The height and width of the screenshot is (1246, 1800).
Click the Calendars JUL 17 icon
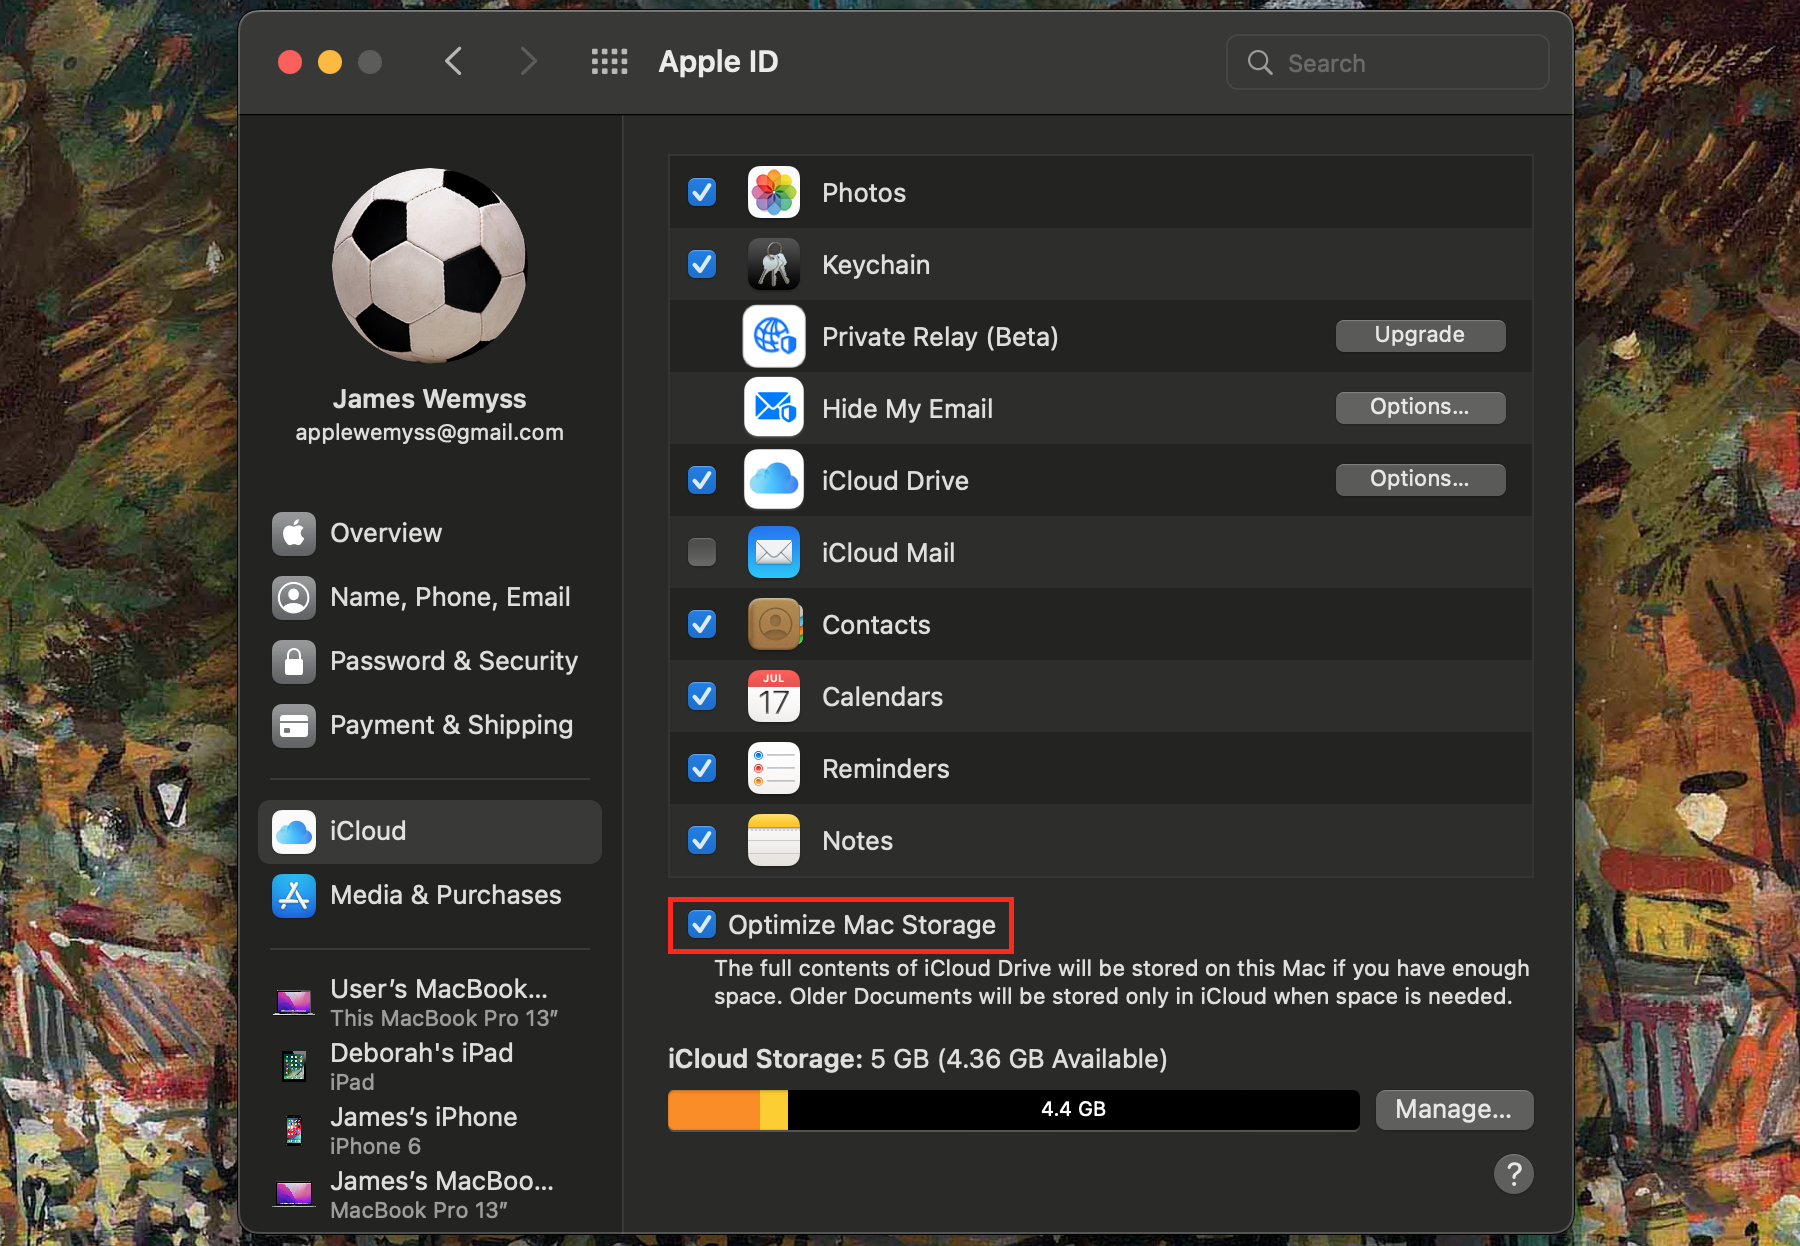click(774, 696)
